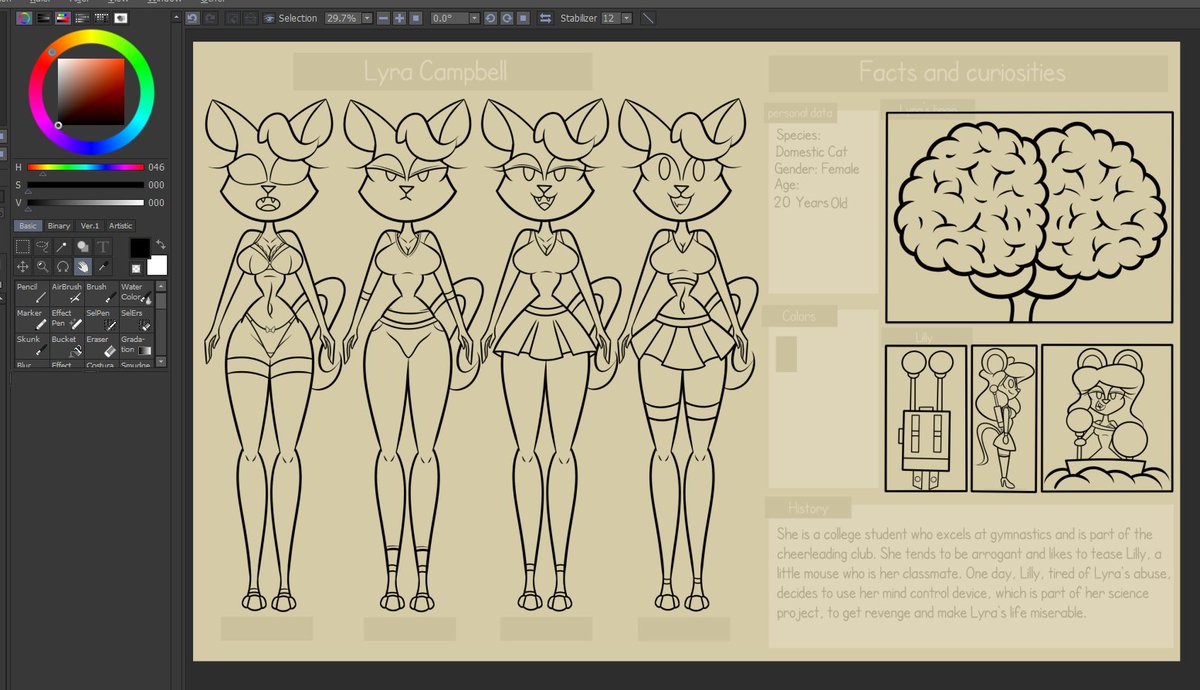The image size is (1200, 690).
Task: Select the Magic Wand tool
Action: click(62, 247)
